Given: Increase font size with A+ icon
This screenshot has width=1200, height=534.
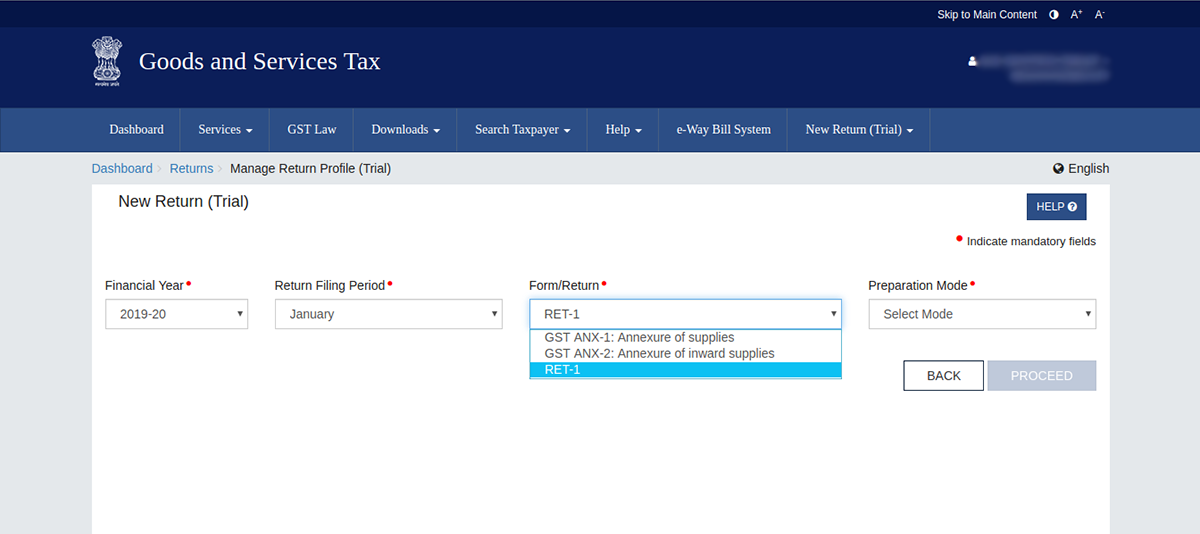Looking at the screenshot, I should (x=1077, y=15).
